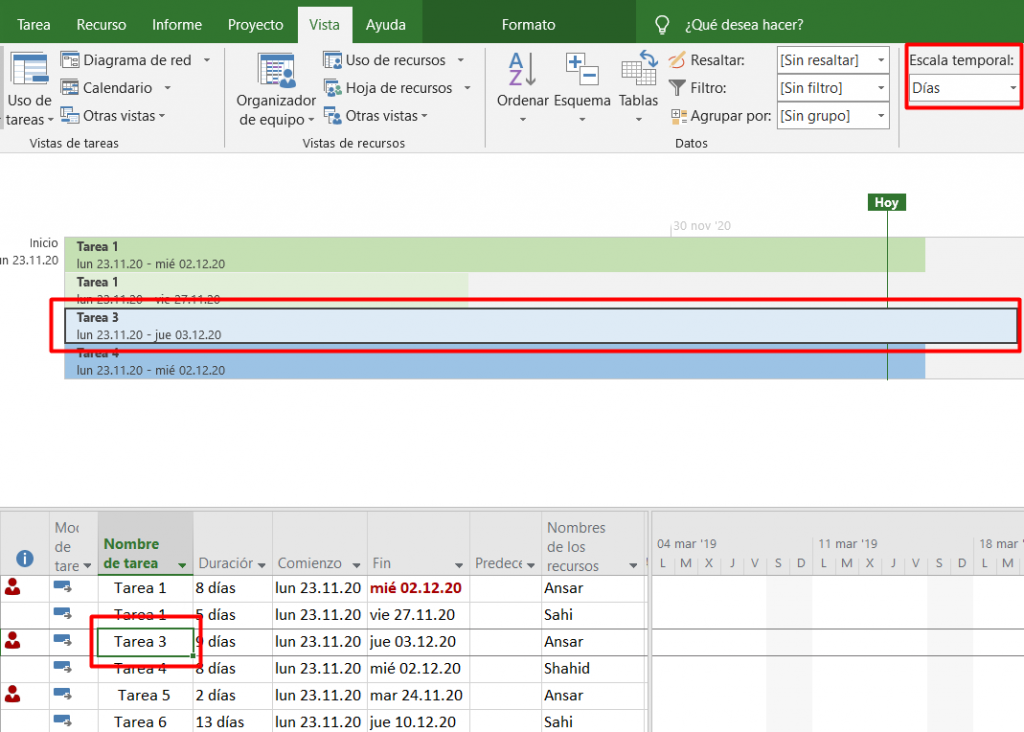Click the Organizador de equipo icon
The width and height of the screenshot is (1024, 732).
[x=276, y=69]
